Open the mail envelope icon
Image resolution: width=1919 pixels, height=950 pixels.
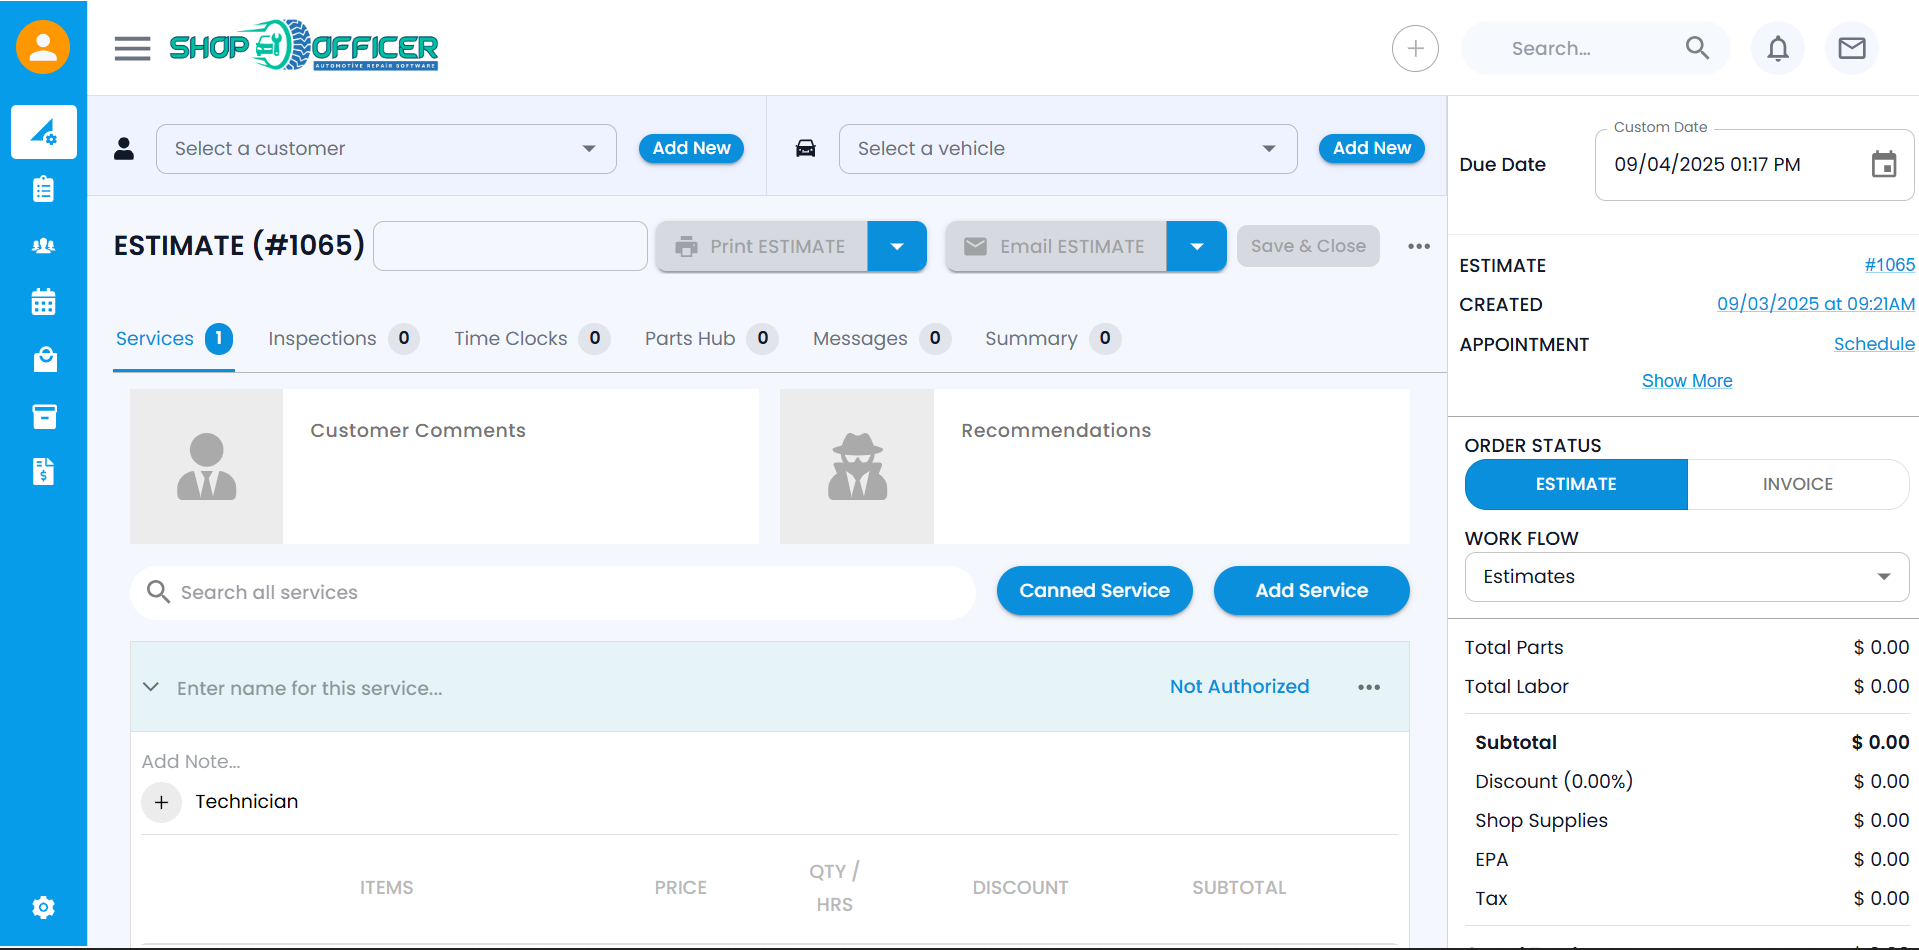(1851, 48)
